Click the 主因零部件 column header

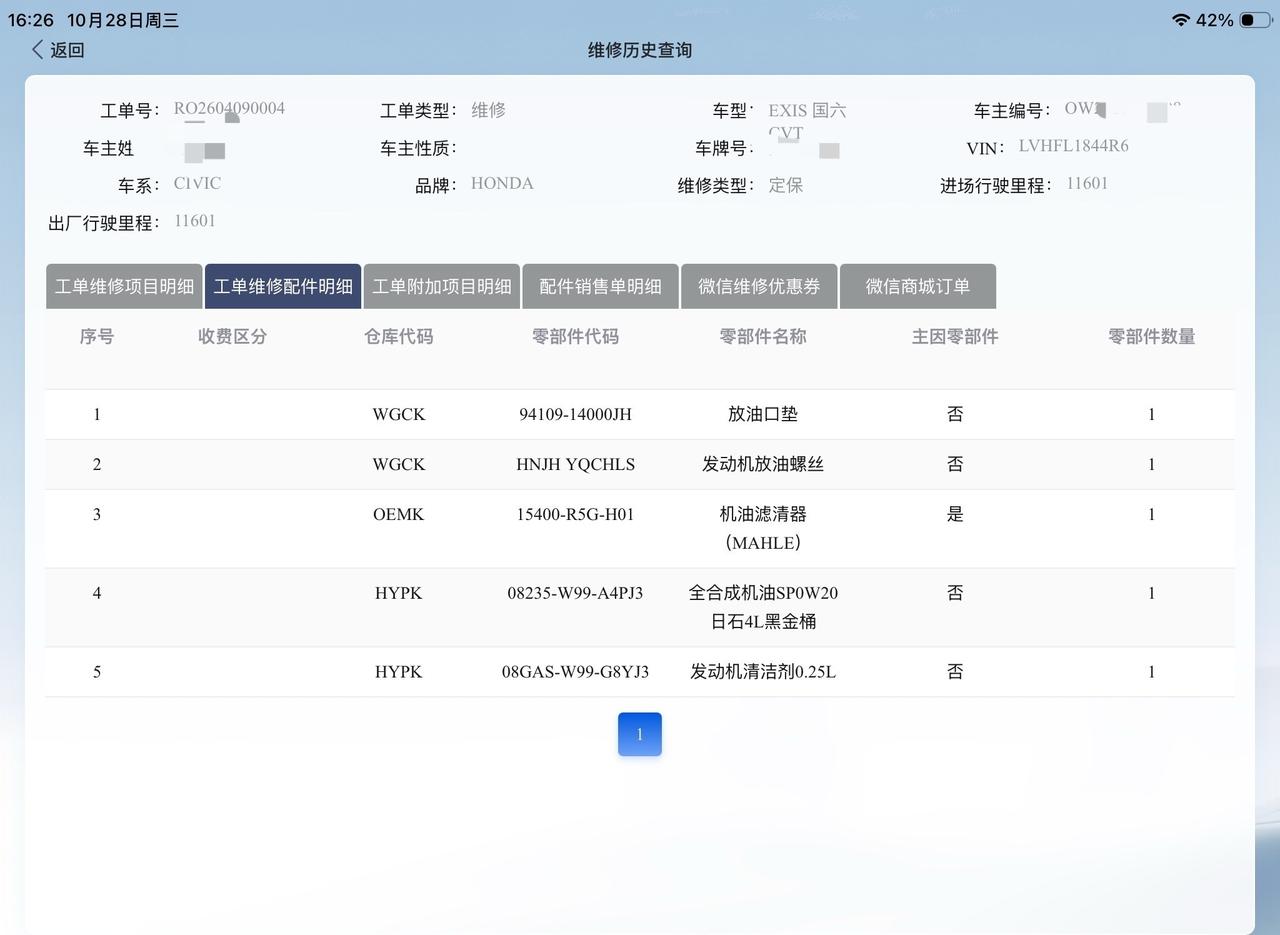coord(955,337)
